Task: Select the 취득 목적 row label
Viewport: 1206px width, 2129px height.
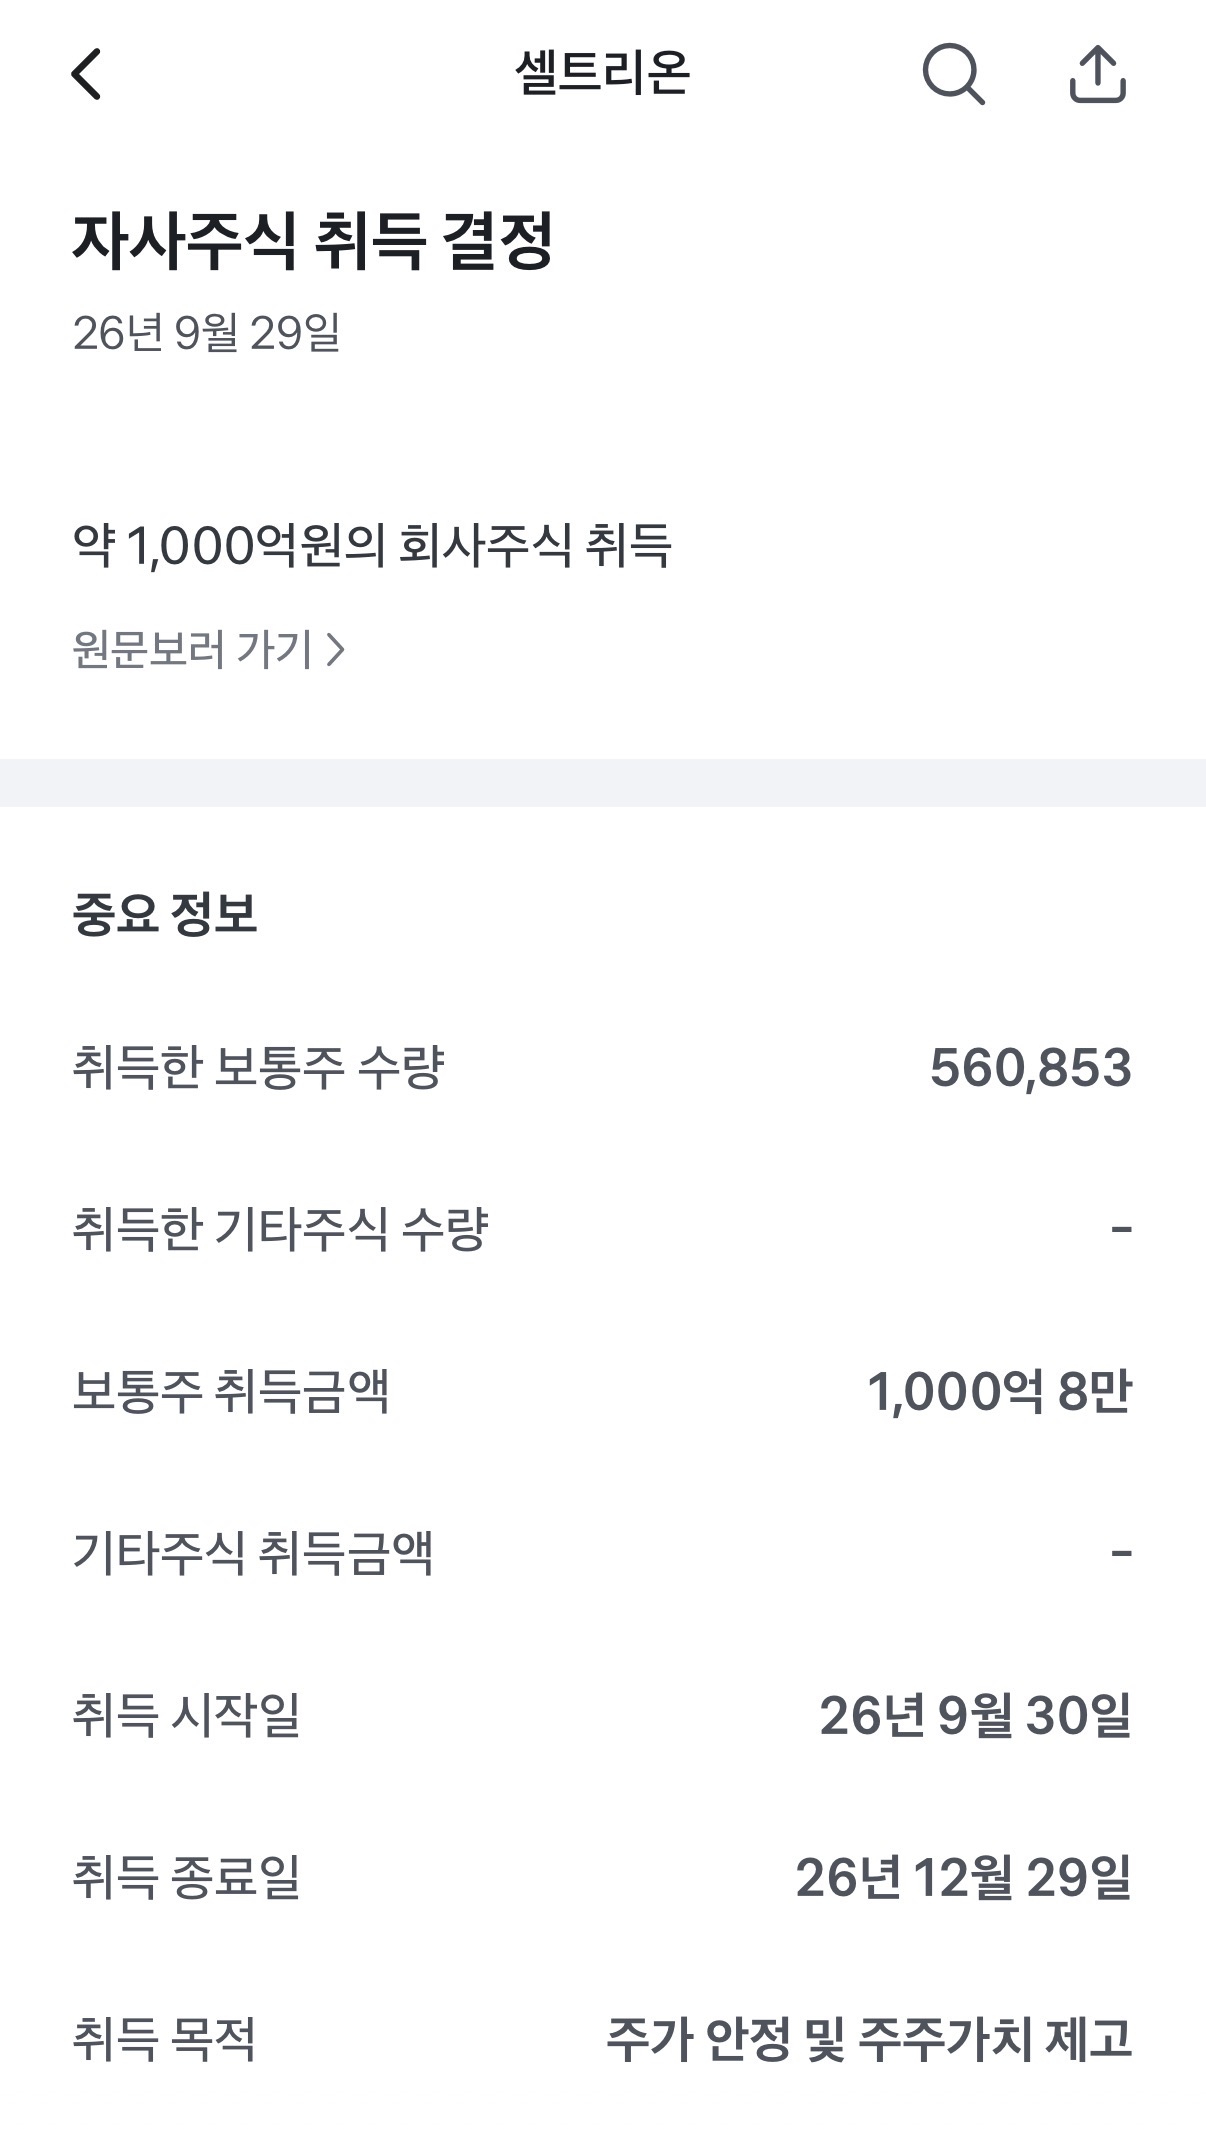Action: point(164,2039)
